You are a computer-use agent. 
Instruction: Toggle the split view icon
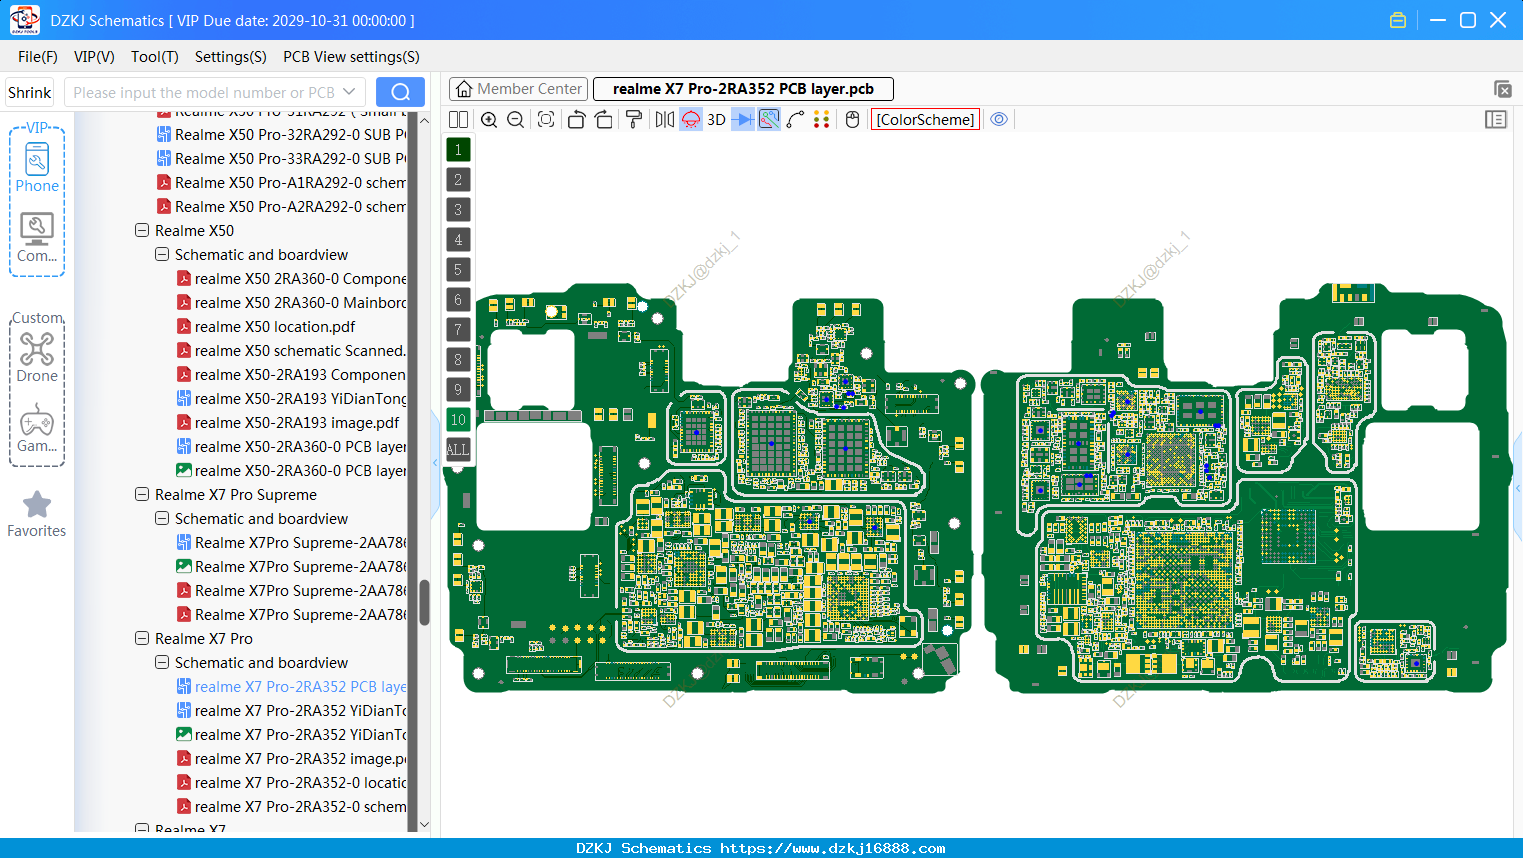458,119
